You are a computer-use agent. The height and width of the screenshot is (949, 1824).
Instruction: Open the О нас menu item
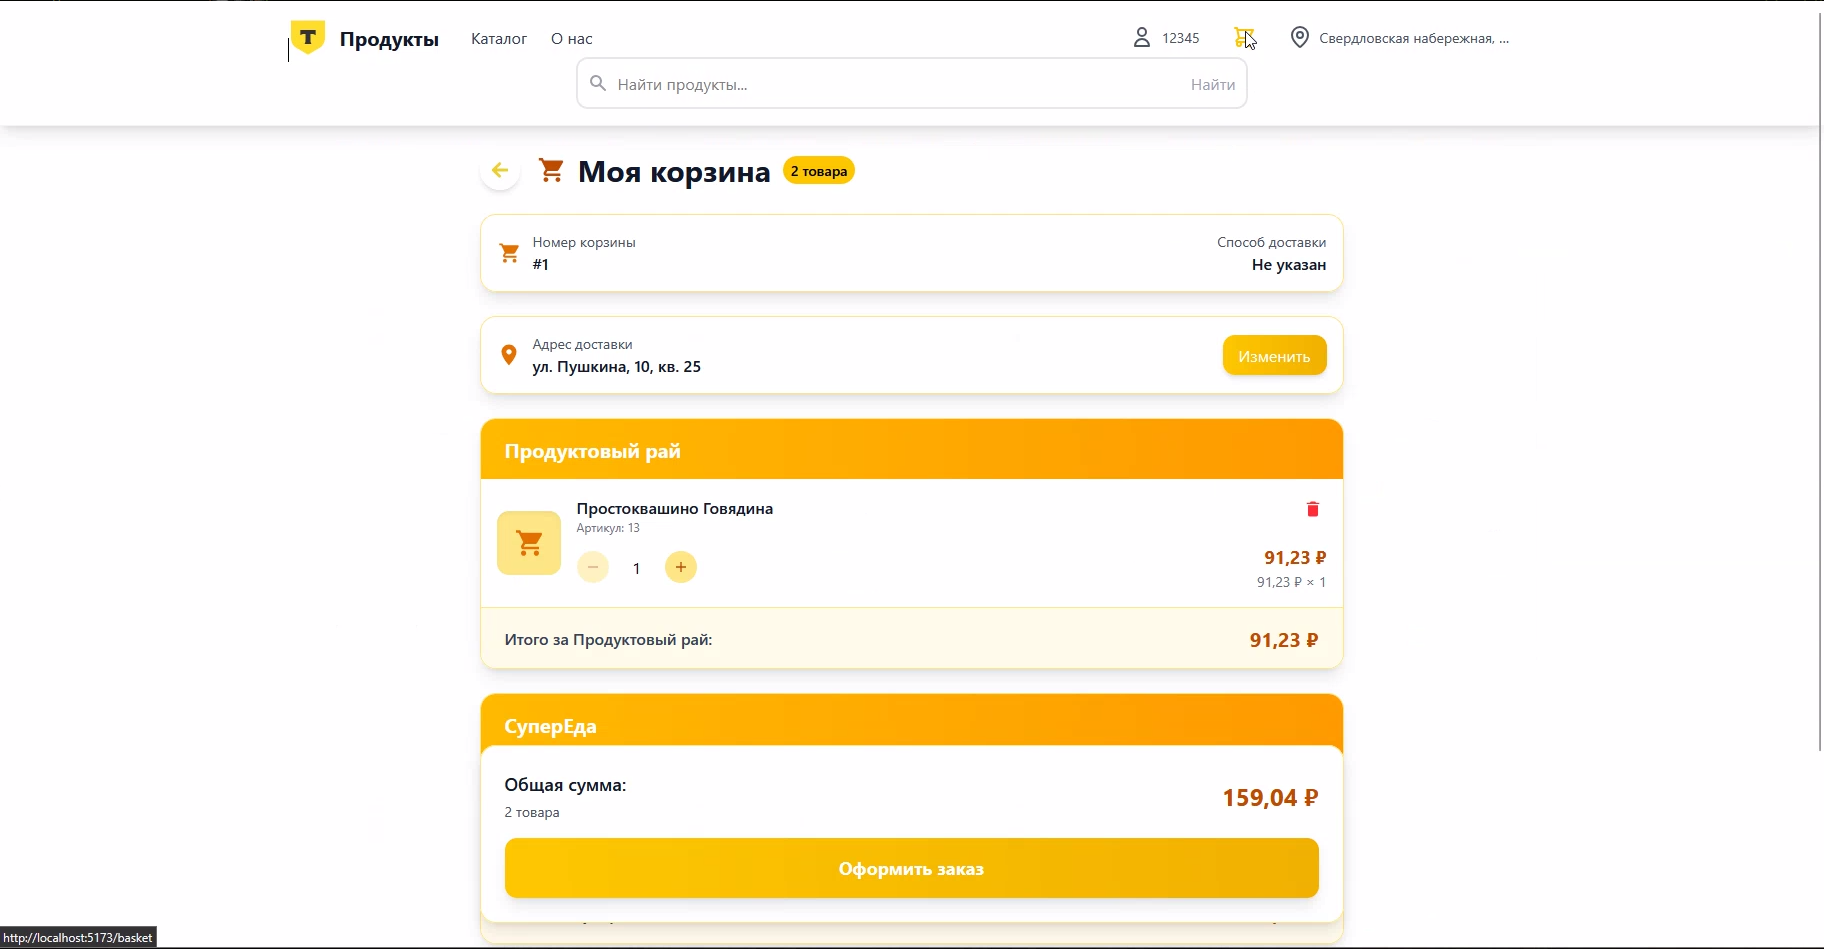tap(572, 39)
